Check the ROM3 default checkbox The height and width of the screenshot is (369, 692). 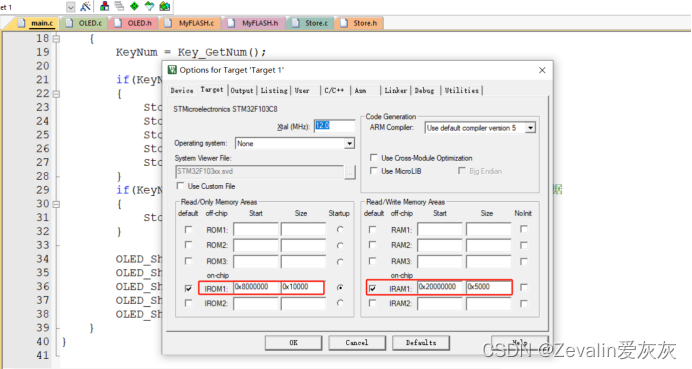(188, 261)
